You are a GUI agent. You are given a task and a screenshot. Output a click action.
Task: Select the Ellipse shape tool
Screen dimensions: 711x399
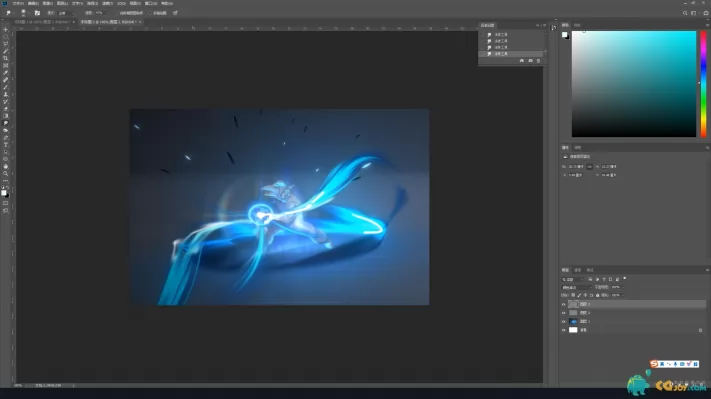[5, 159]
